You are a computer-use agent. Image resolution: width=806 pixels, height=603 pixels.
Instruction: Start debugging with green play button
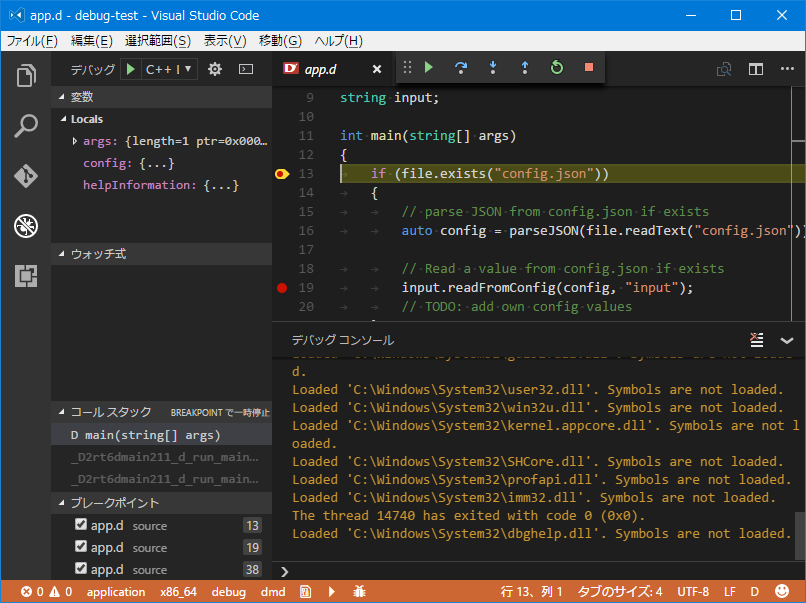[x=131, y=69]
